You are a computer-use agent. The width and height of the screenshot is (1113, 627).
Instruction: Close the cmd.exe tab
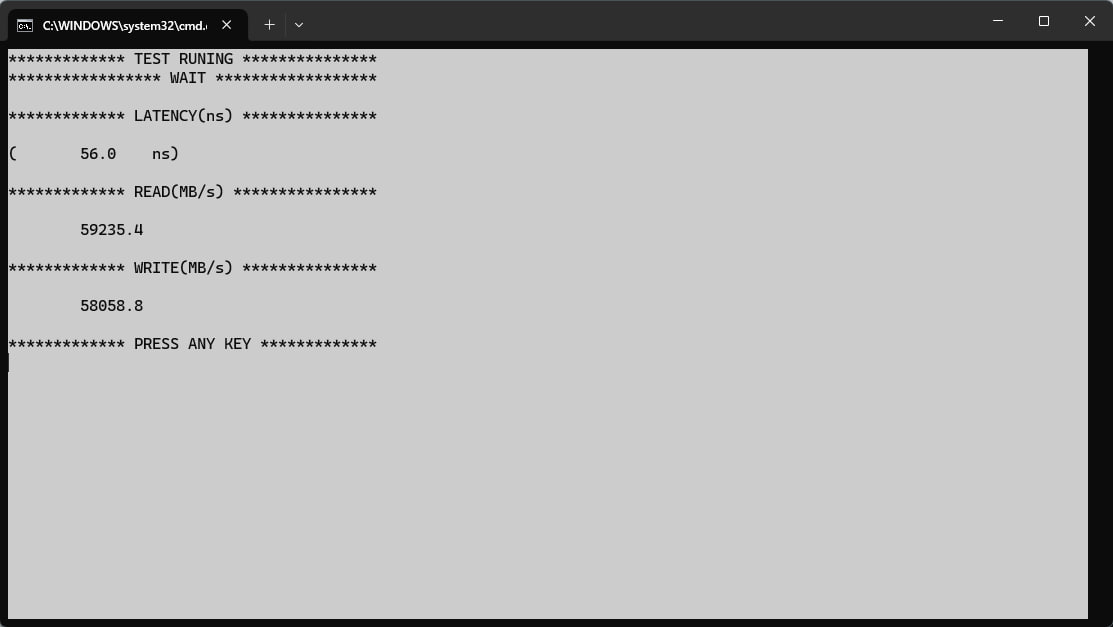click(226, 25)
